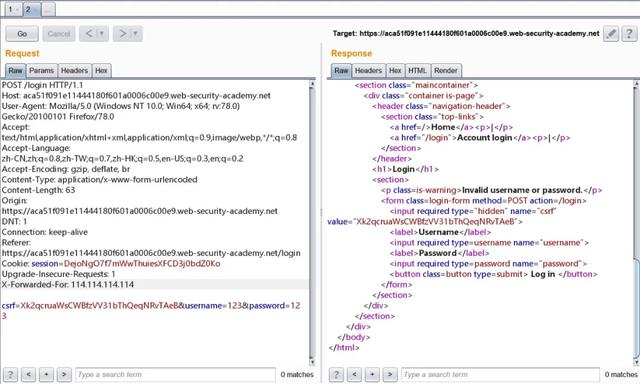Viewport: 640px width, 384px height.
Task: Switch to the Response Hex tab
Action: 395,71
